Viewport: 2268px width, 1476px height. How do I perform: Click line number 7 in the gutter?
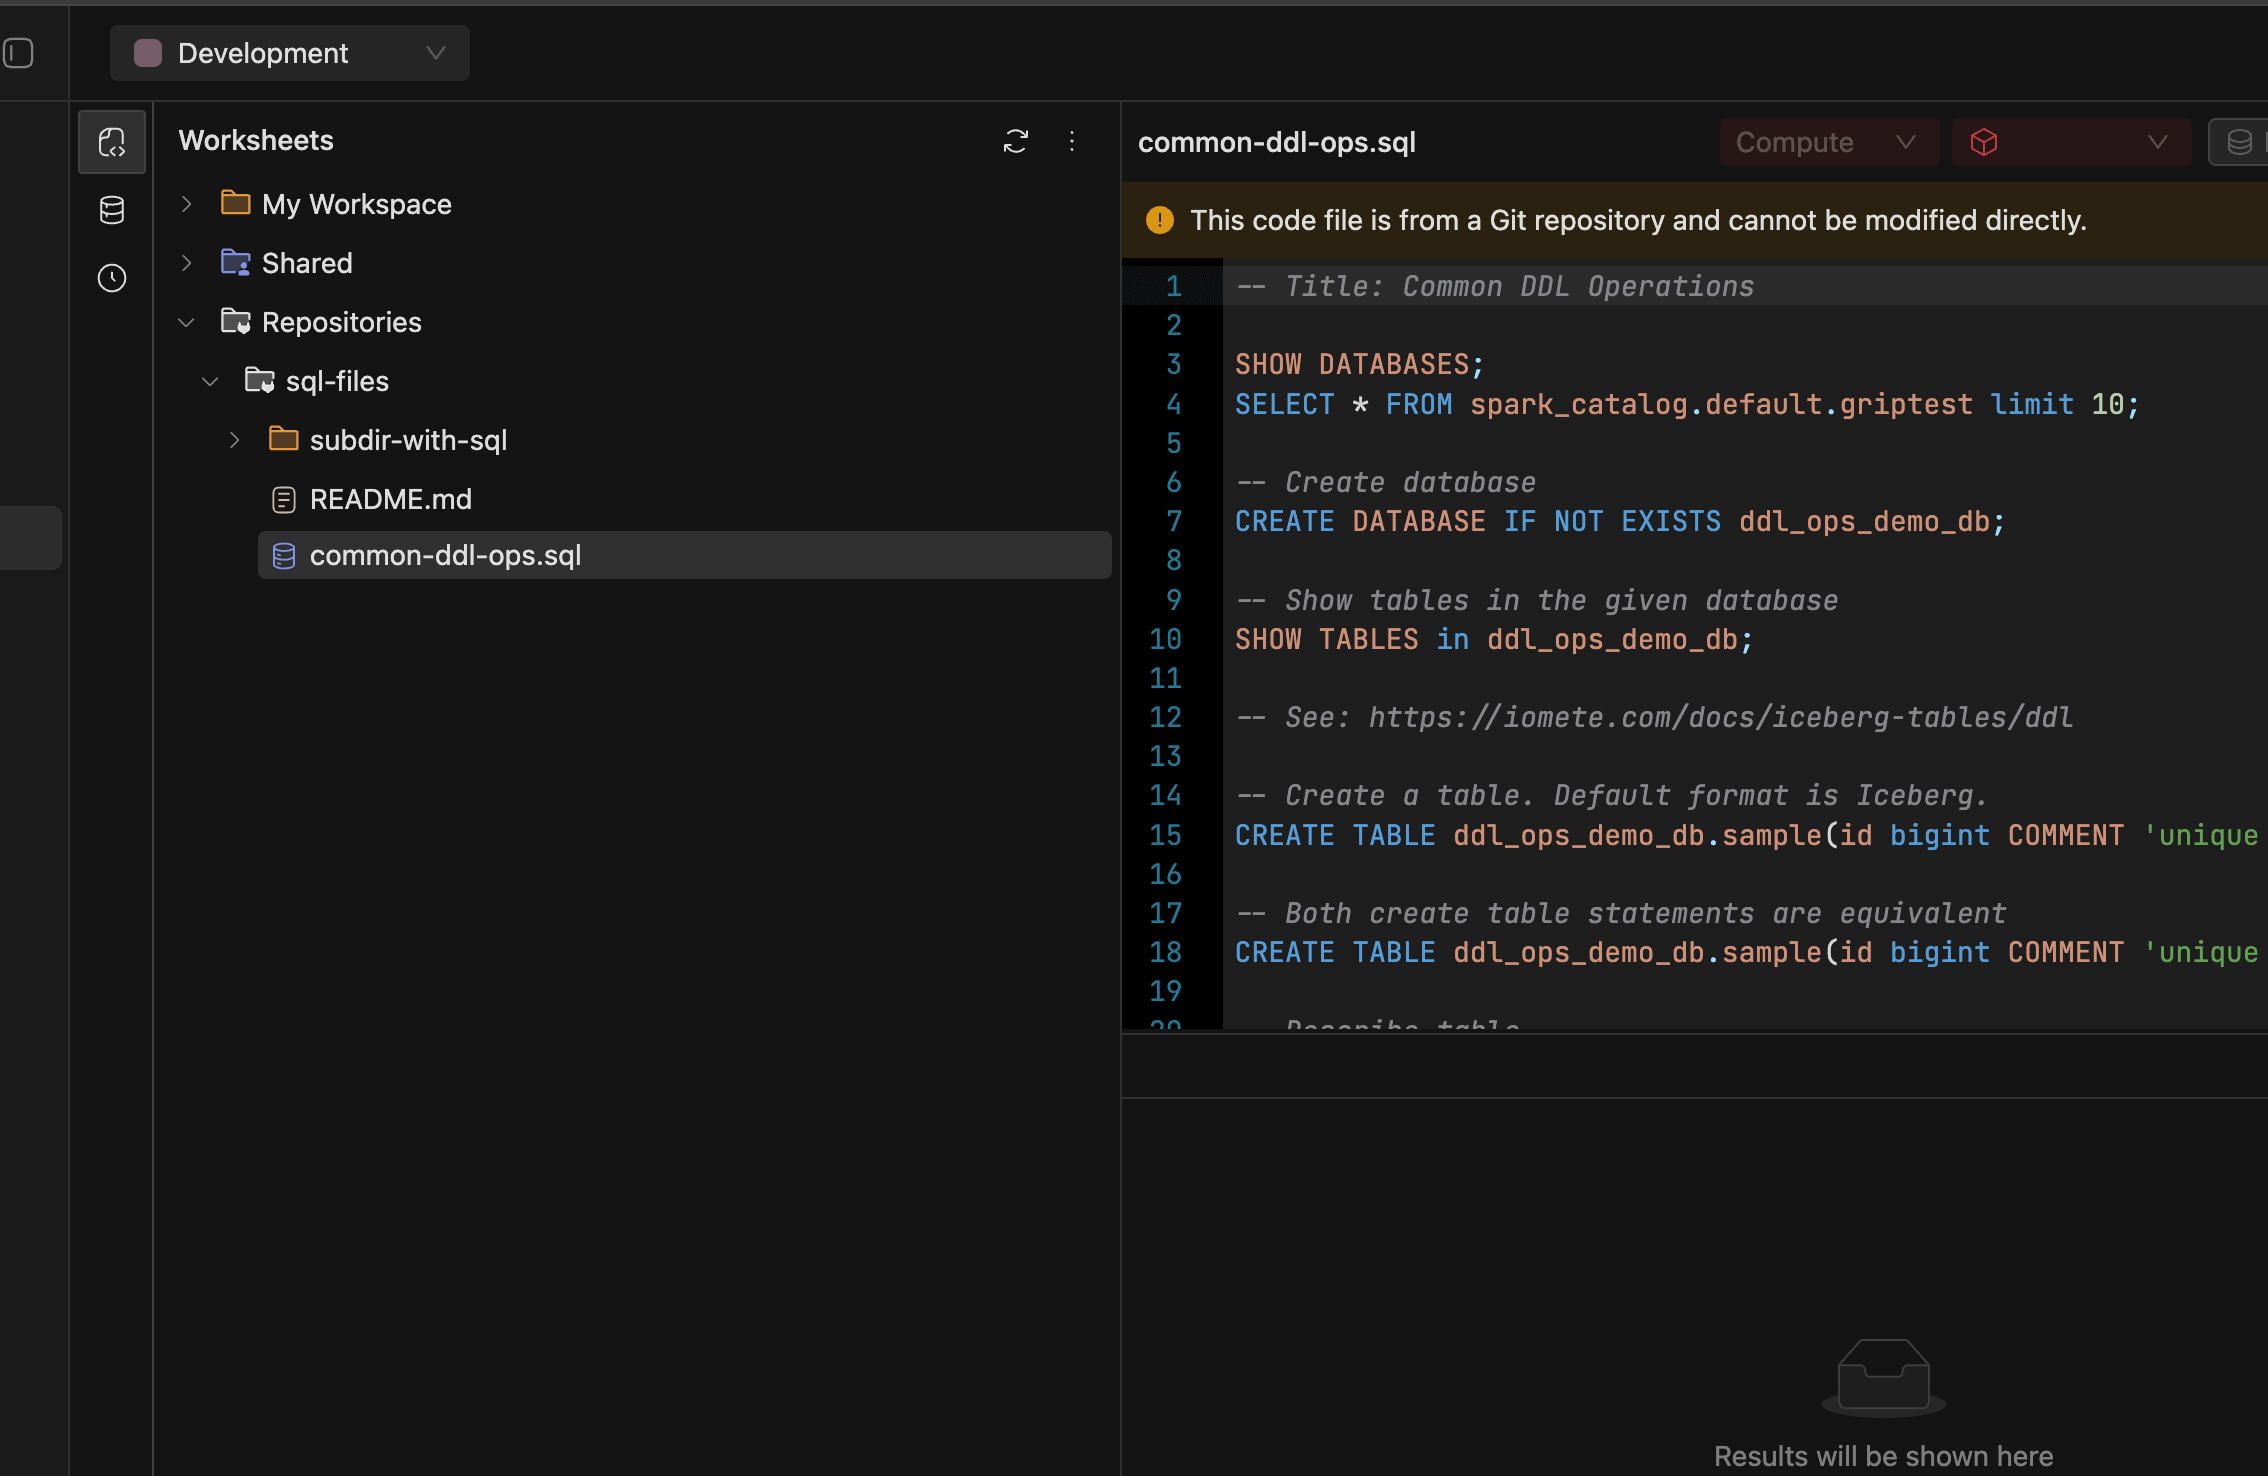(x=1174, y=521)
